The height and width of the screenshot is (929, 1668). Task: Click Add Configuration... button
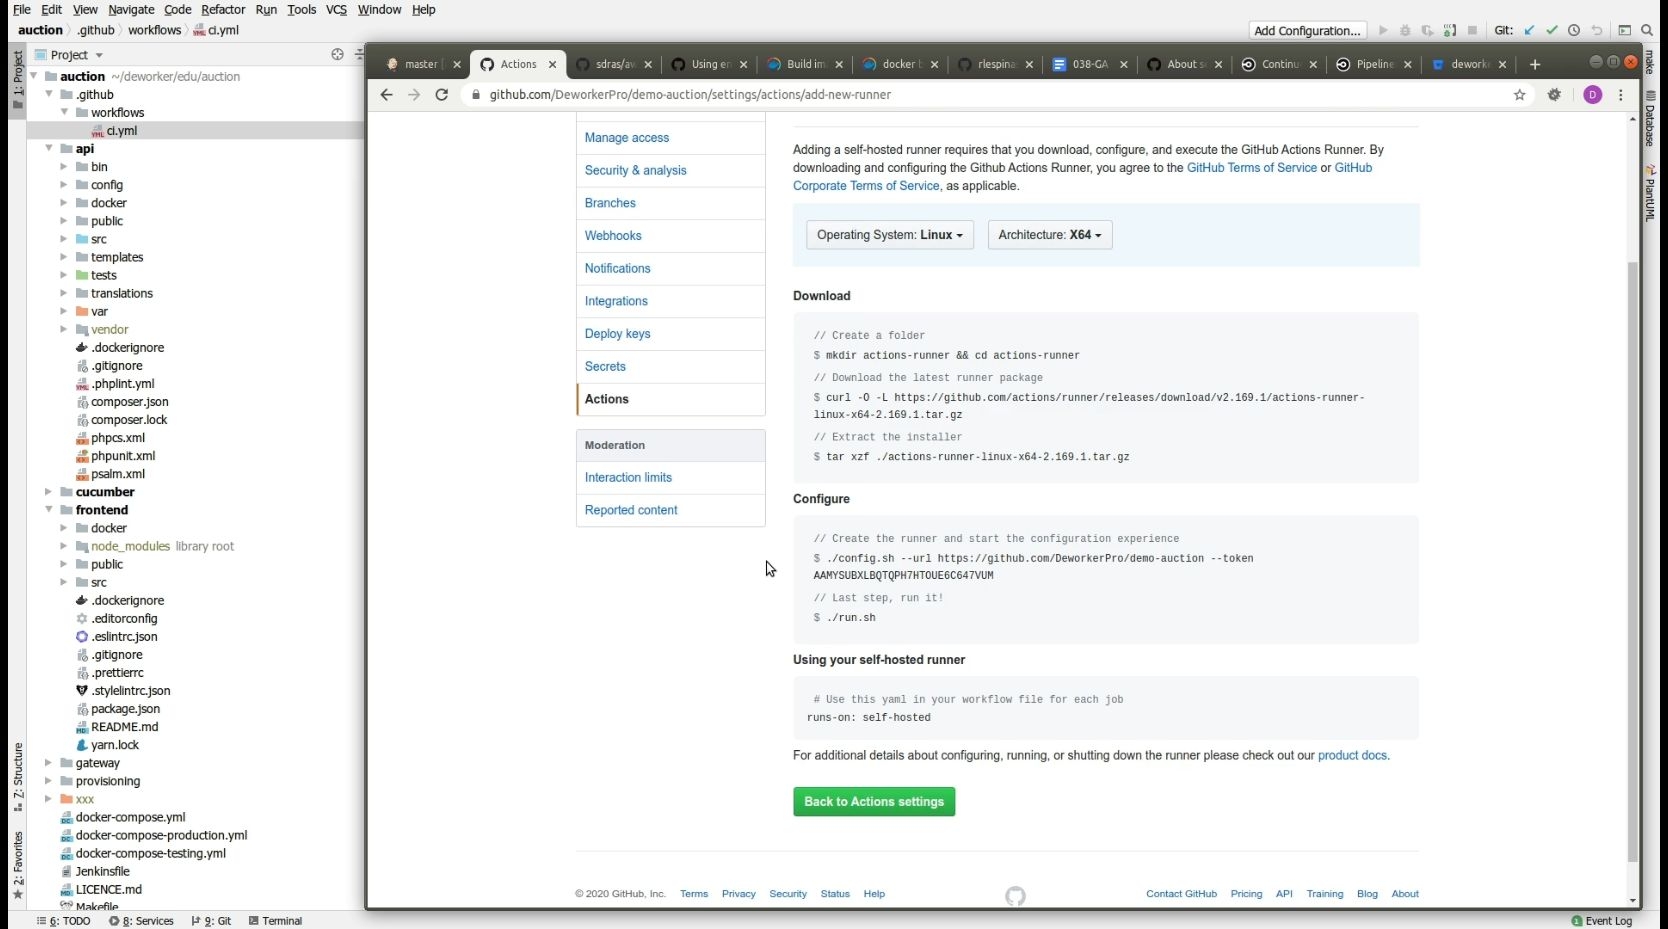pyautogui.click(x=1307, y=30)
